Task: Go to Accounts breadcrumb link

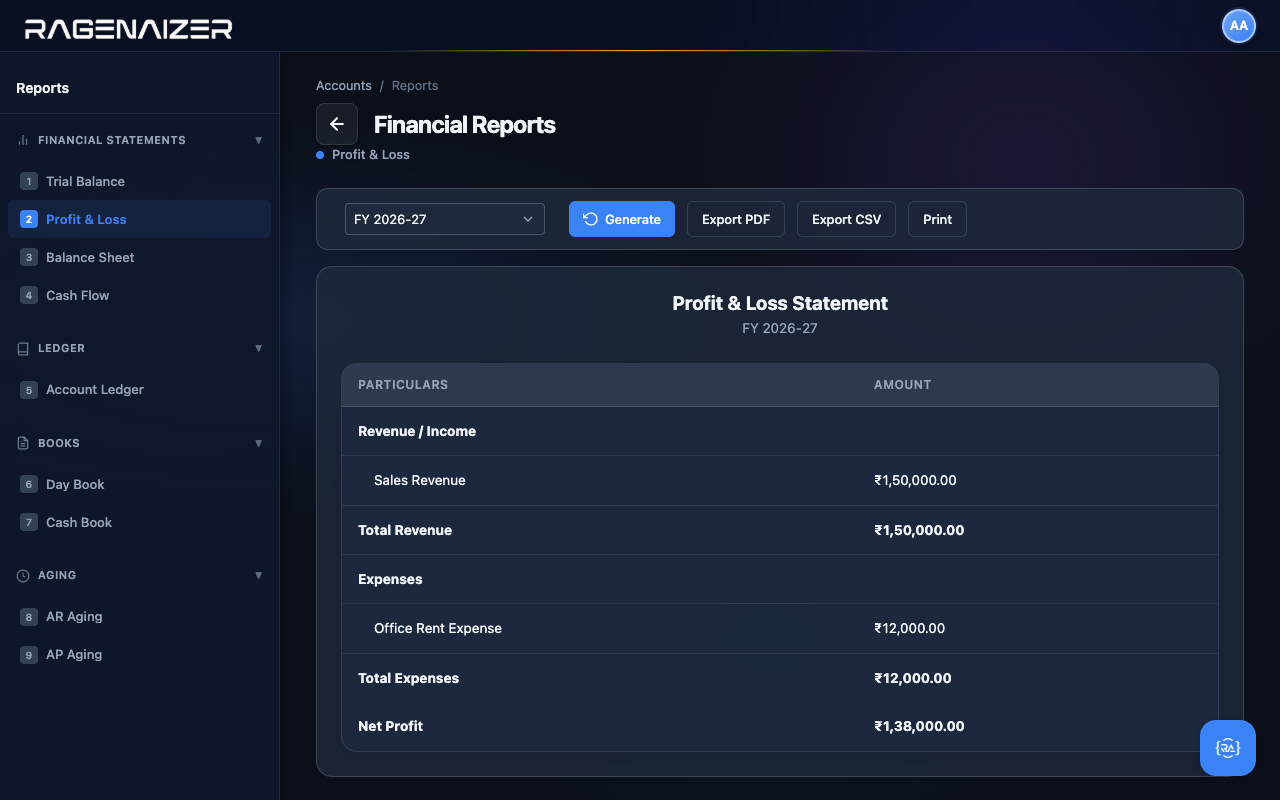Action: click(x=344, y=85)
